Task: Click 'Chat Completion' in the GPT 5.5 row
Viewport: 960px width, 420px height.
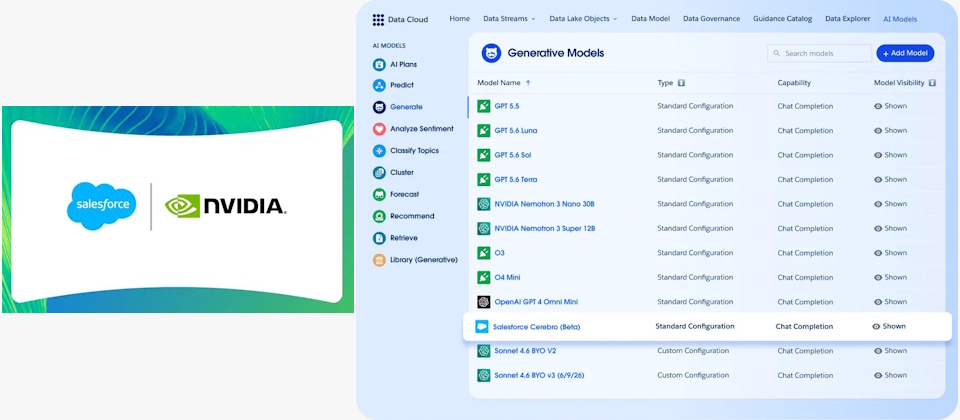Action: (x=805, y=106)
